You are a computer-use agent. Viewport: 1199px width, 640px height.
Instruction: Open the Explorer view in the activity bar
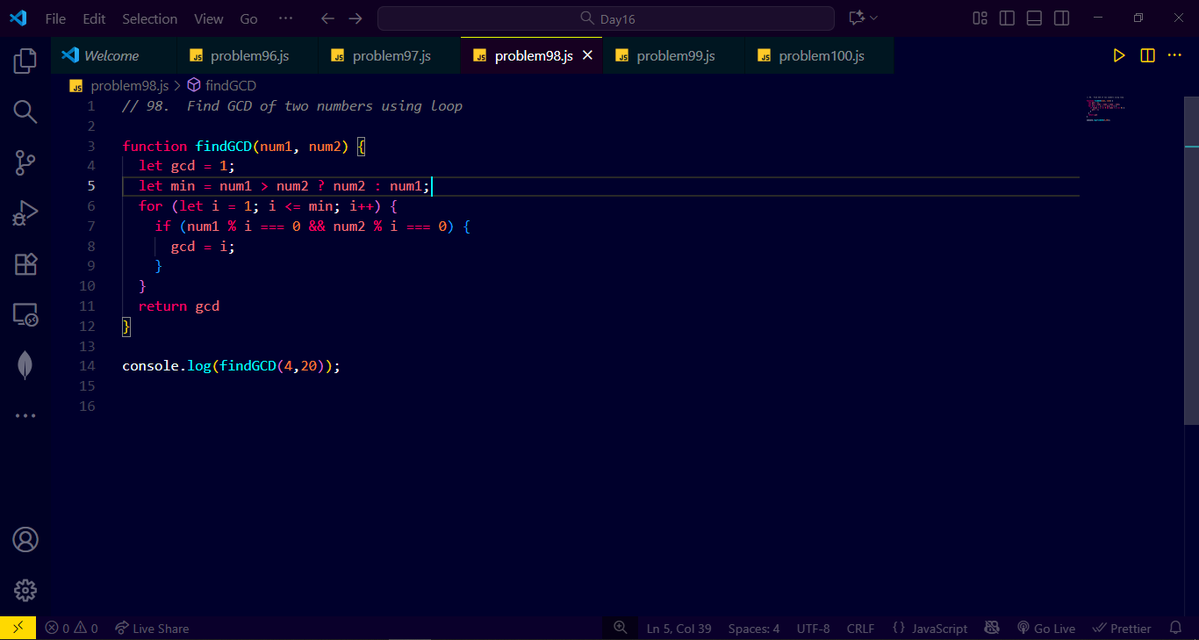25,61
